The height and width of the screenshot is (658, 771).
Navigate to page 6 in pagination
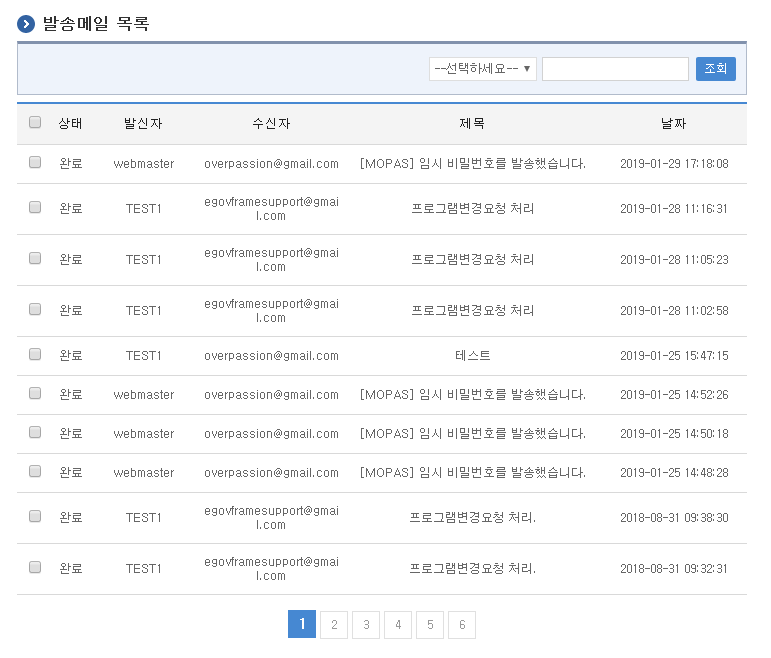(462, 625)
